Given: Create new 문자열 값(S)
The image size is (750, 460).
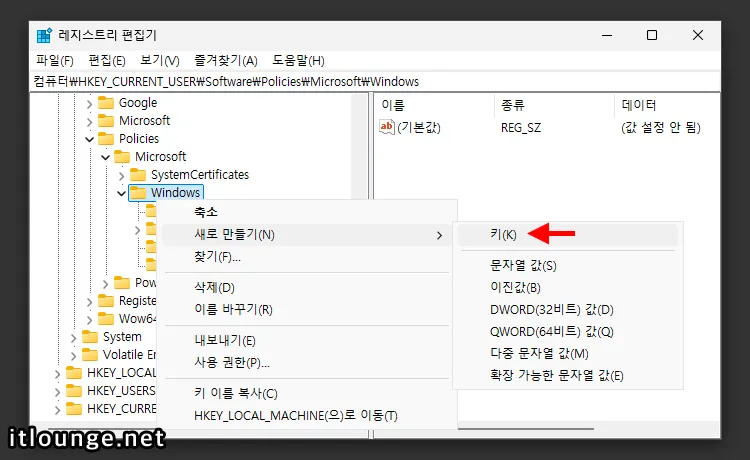Looking at the screenshot, I should click(568, 265).
